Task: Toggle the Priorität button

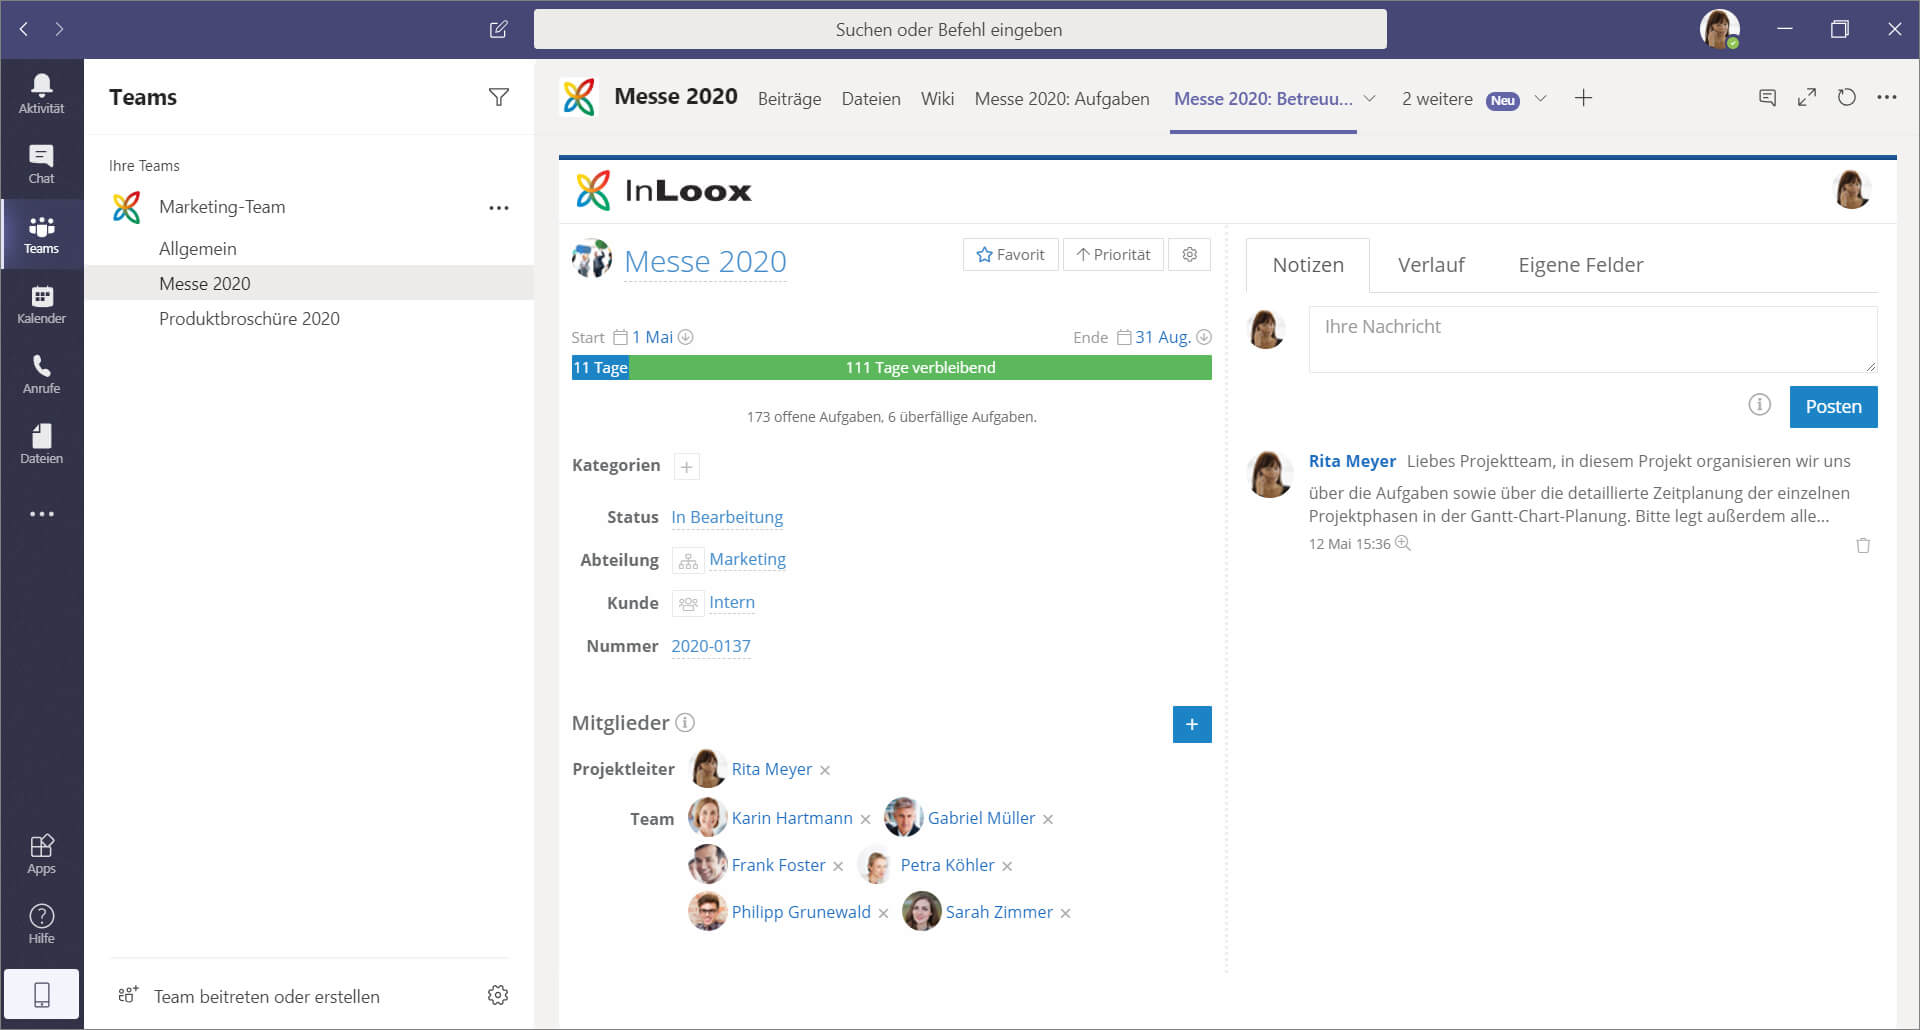Action: (x=1113, y=254)
